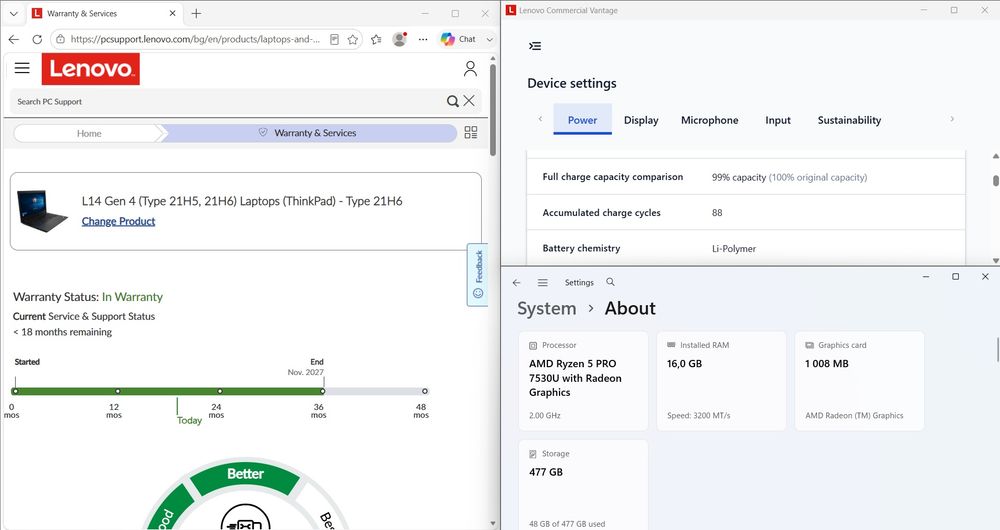Click the Graphics card tile

click(x=859, y=381)
